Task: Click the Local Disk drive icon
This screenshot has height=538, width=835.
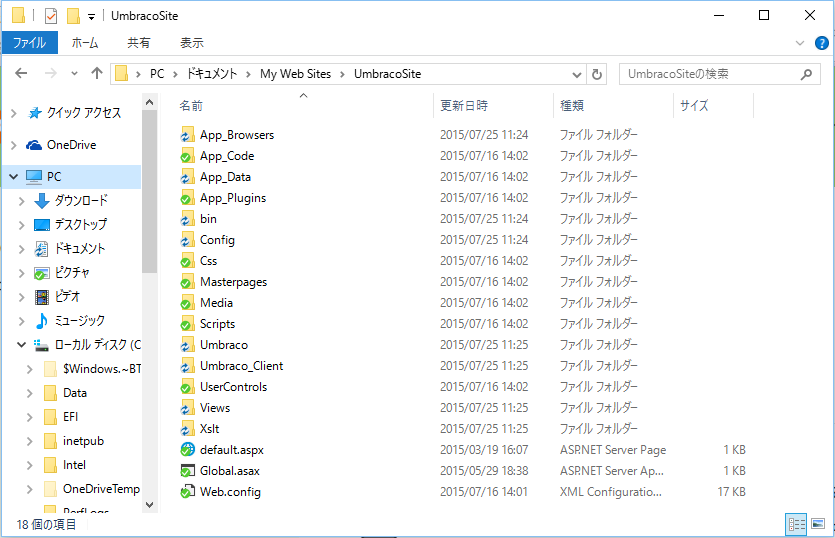Action: 42,345
